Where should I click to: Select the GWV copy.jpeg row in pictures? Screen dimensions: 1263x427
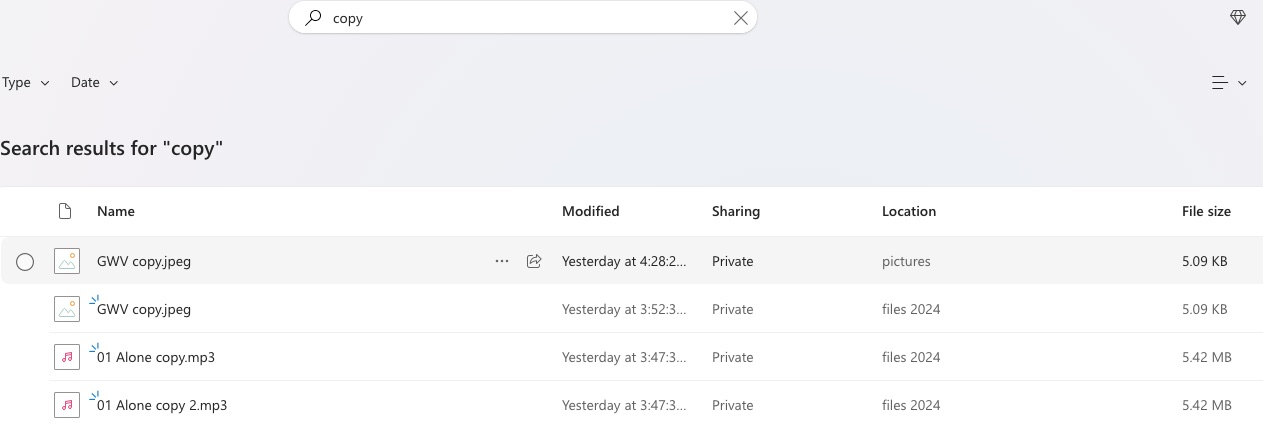click(x=25, y=262)
